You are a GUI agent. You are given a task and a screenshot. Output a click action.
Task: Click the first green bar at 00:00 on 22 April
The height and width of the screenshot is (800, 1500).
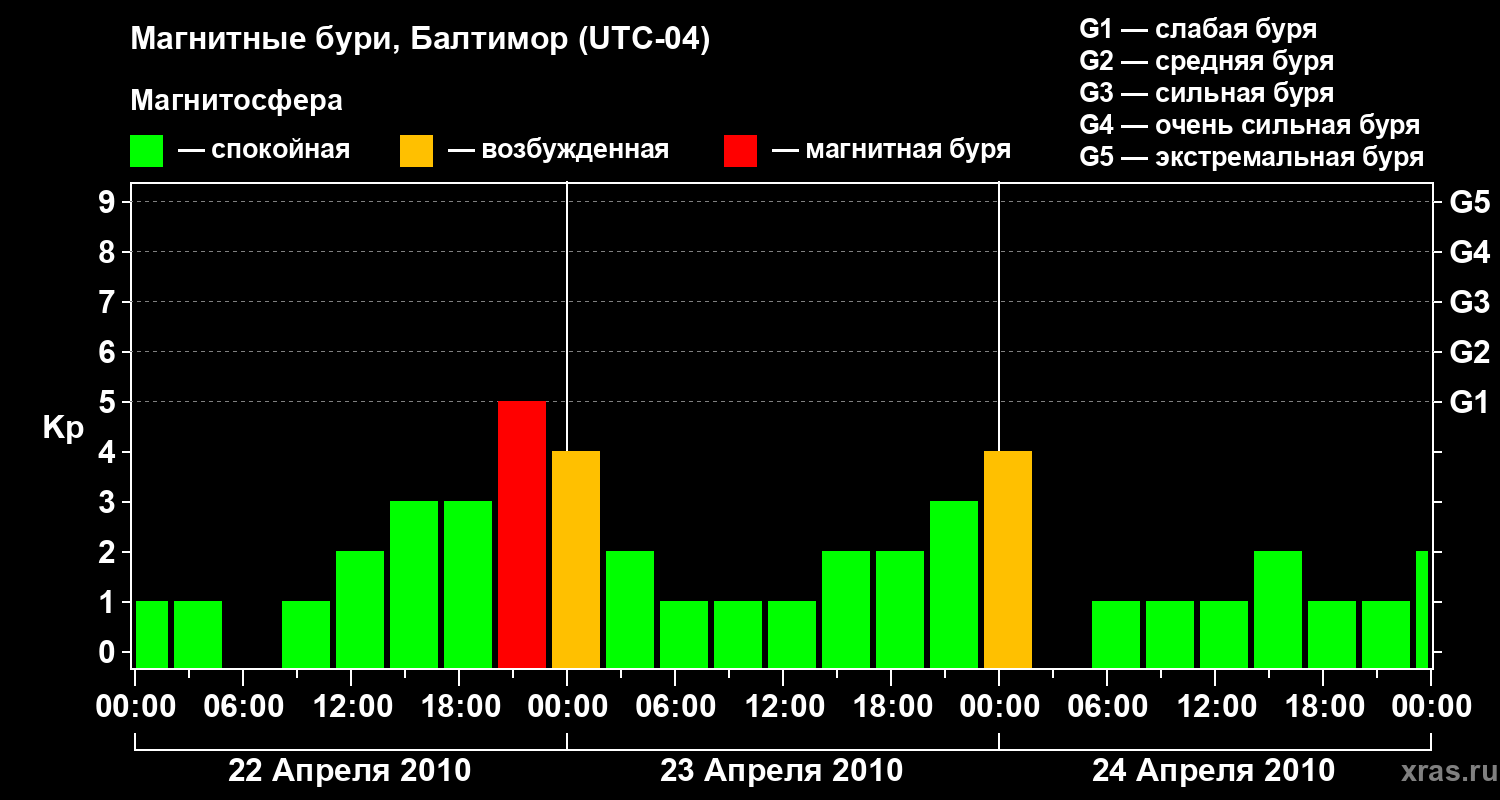[x=152, y=634]
